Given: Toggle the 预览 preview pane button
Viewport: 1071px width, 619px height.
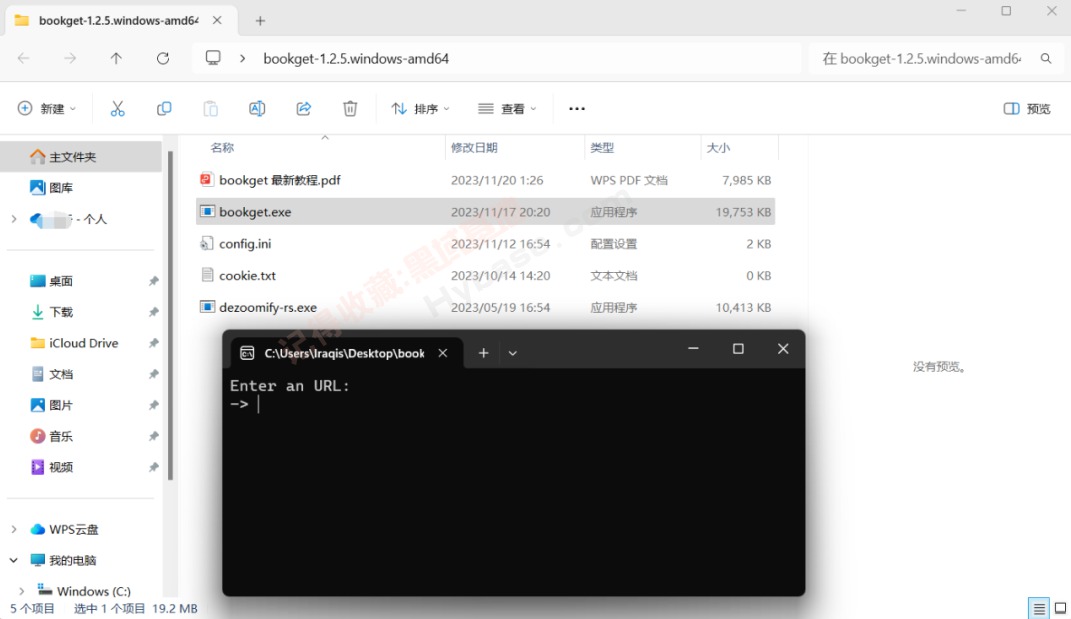Looking at the screenshot, I should point(1027,109).
